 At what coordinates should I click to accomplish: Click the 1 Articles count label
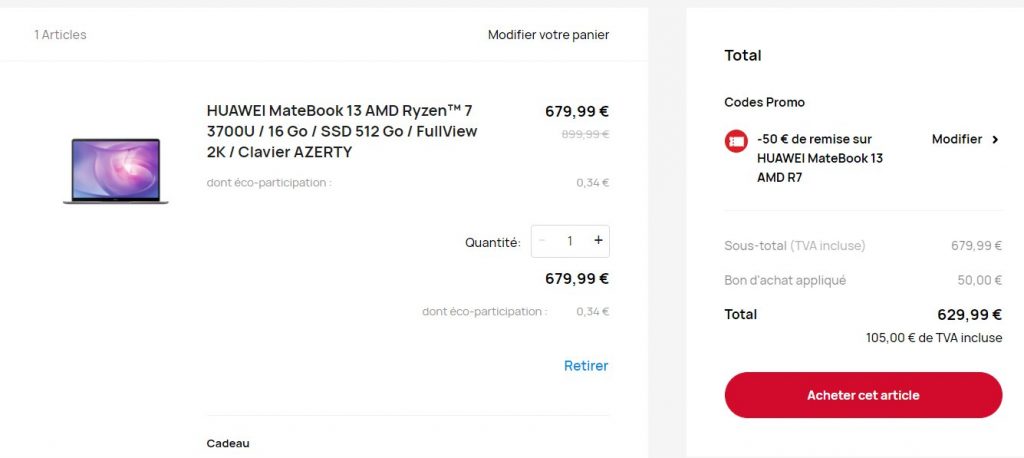coord(60,35)
